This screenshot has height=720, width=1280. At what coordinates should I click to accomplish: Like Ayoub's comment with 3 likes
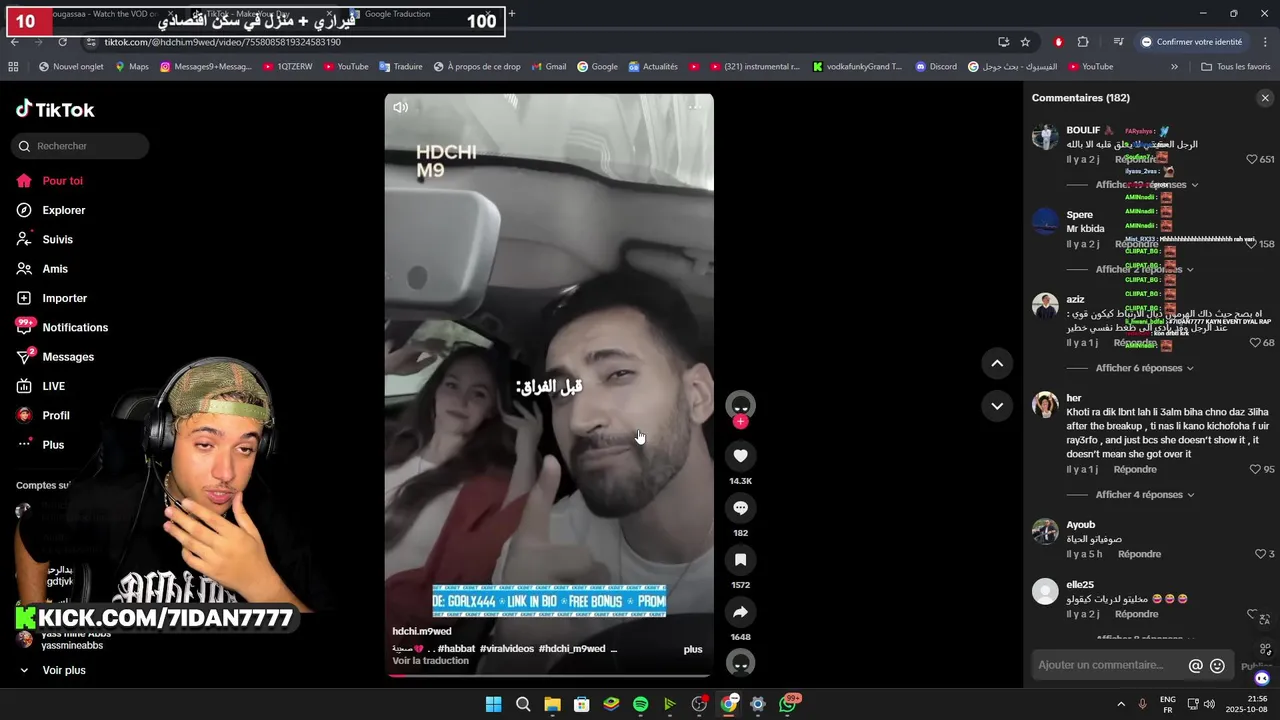(1260, 554)
